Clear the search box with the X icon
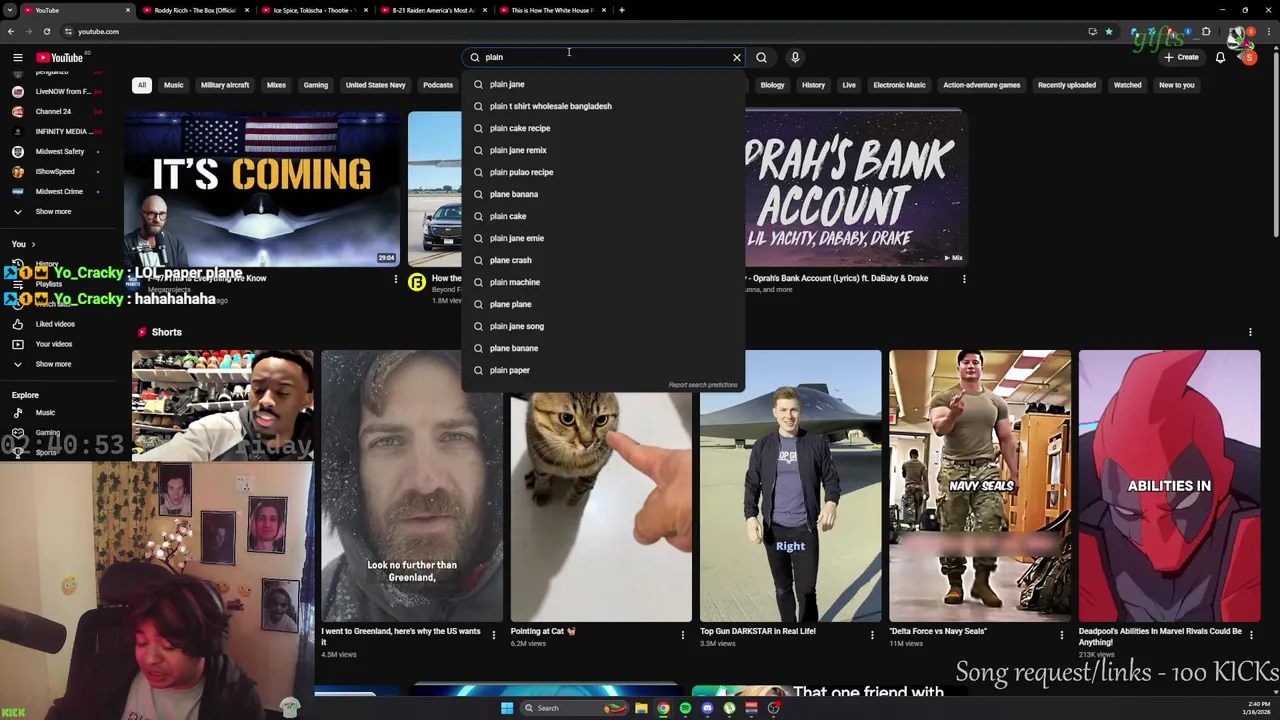Screen dimensions: 1280x720 pos(737,57)
